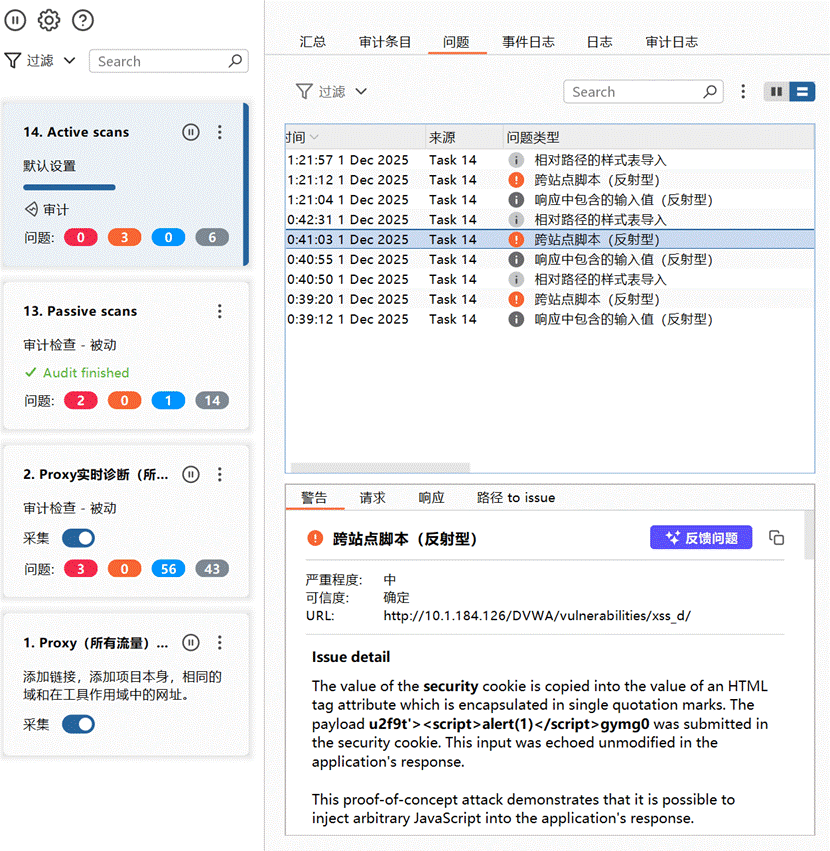Open settings via the gear icon
Image resolution: width=830 pixels, height=851 pixels.
coord(49,21)
